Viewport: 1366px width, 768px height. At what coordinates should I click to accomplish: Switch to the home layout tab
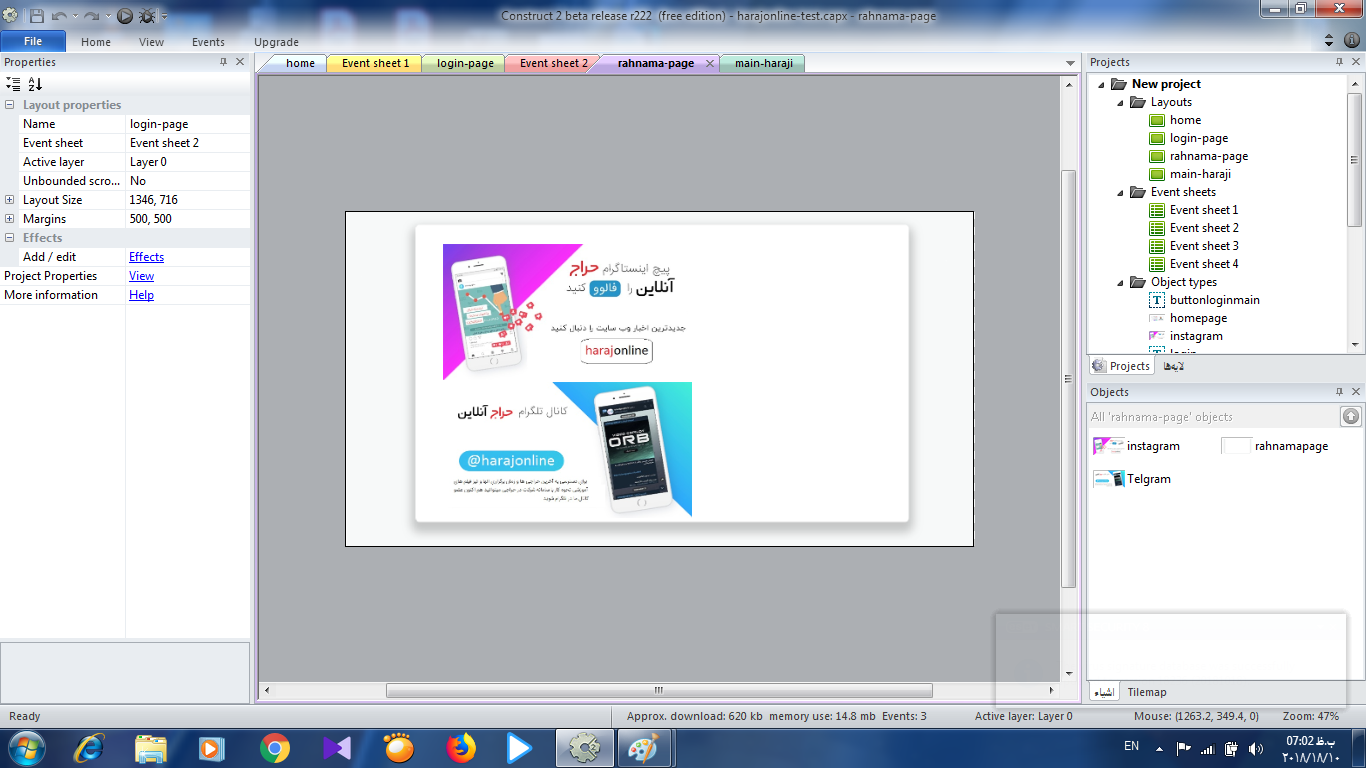pyautogui.click(x=300, y=63)
